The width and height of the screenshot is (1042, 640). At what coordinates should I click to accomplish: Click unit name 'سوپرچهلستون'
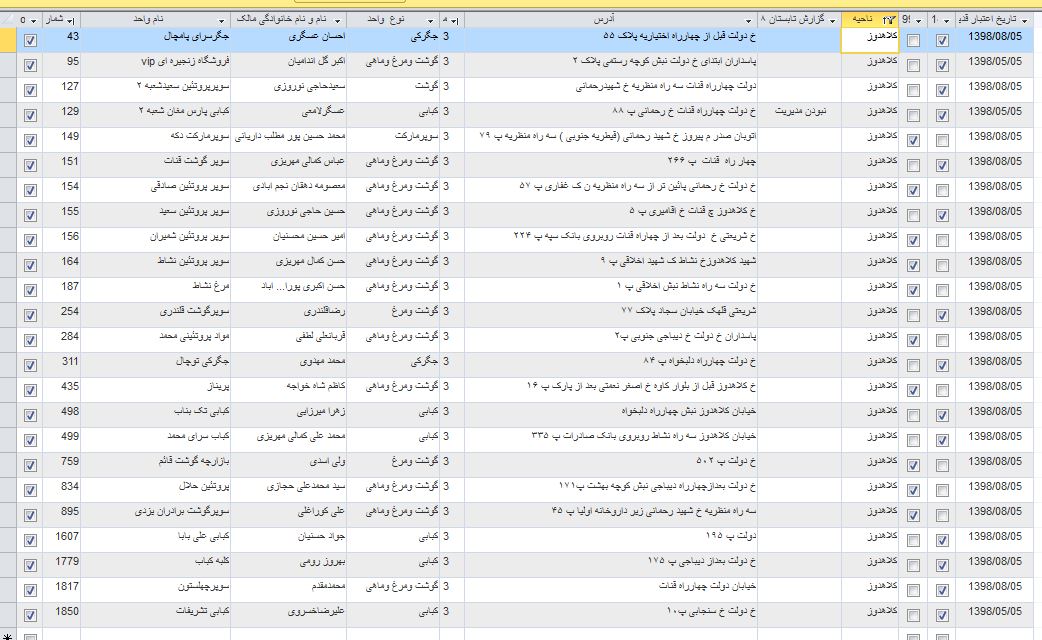coord(203,586)
